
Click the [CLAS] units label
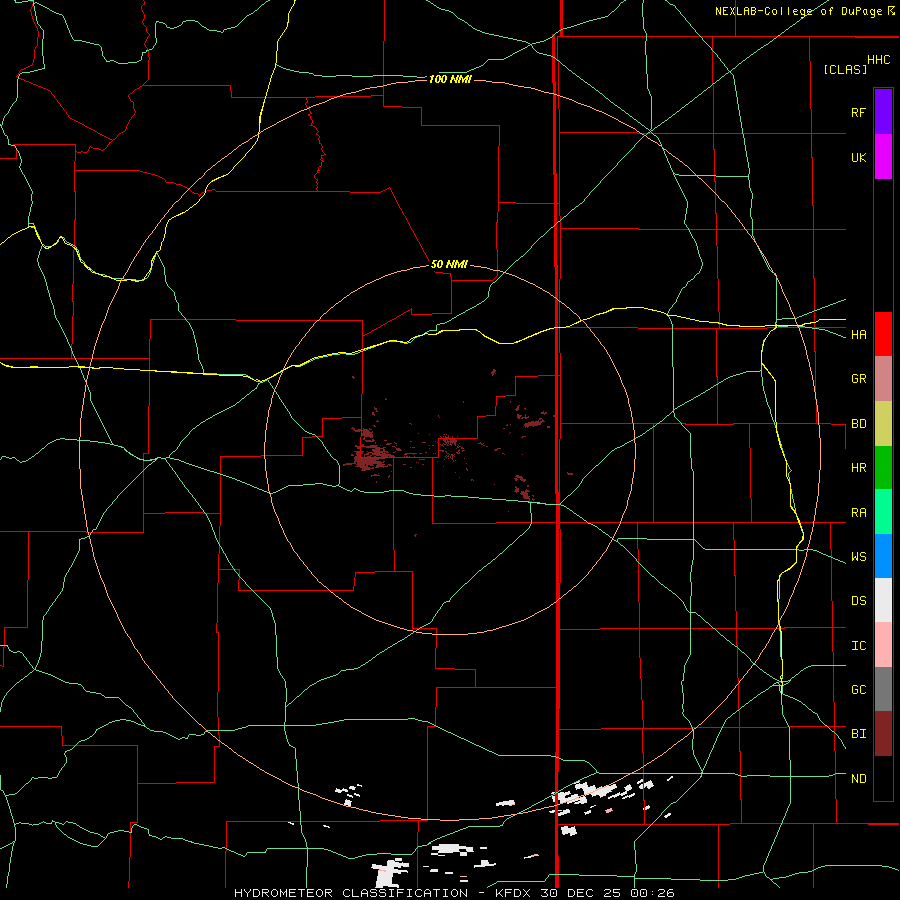tap(845, 69)
